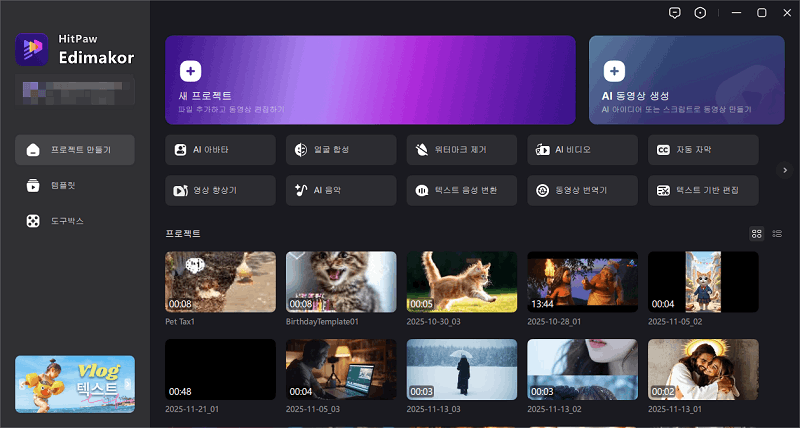Open the Pet Tax1 project thumbnail
800x428 pixels.
220,282
